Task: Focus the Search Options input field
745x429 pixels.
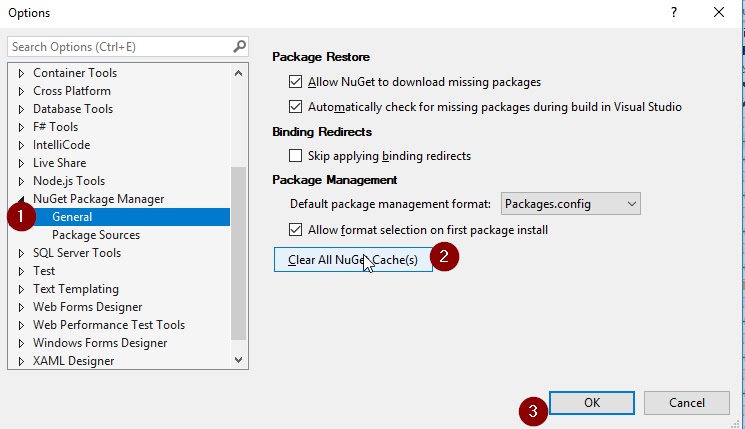Action: 121,47
